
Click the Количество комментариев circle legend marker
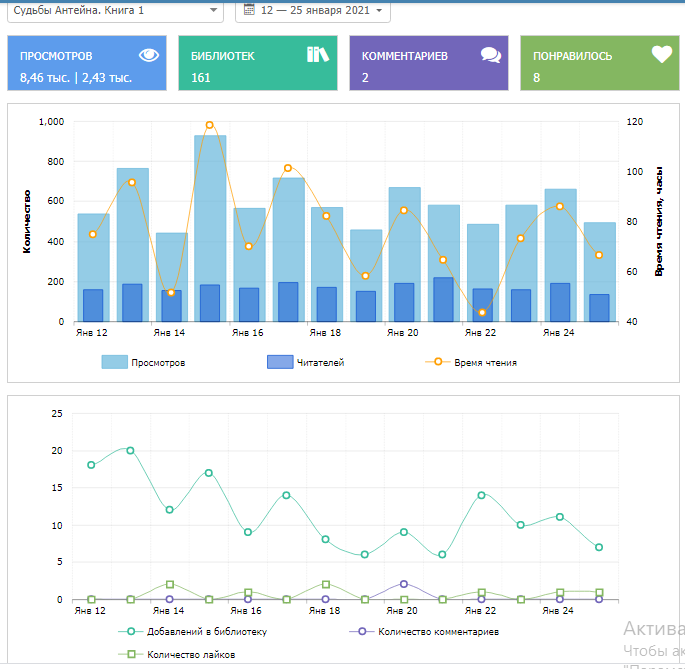pos(363,631)
